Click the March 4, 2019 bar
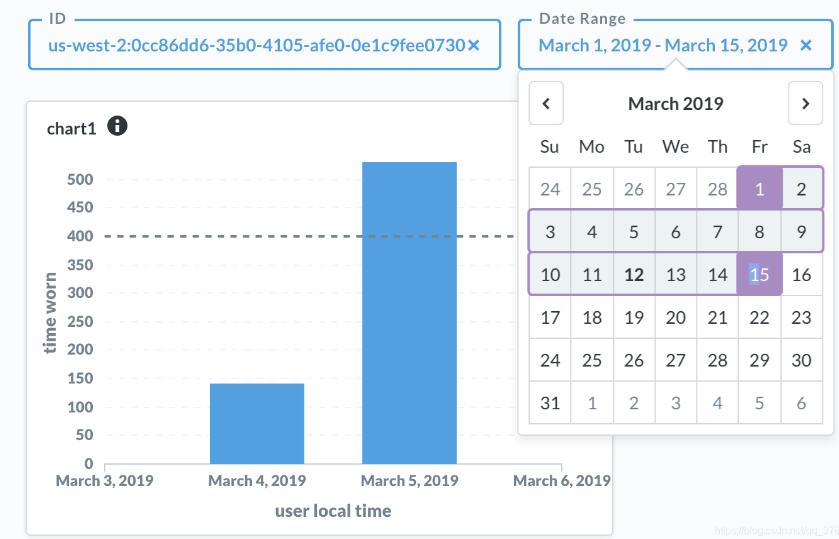 (257, 423)
